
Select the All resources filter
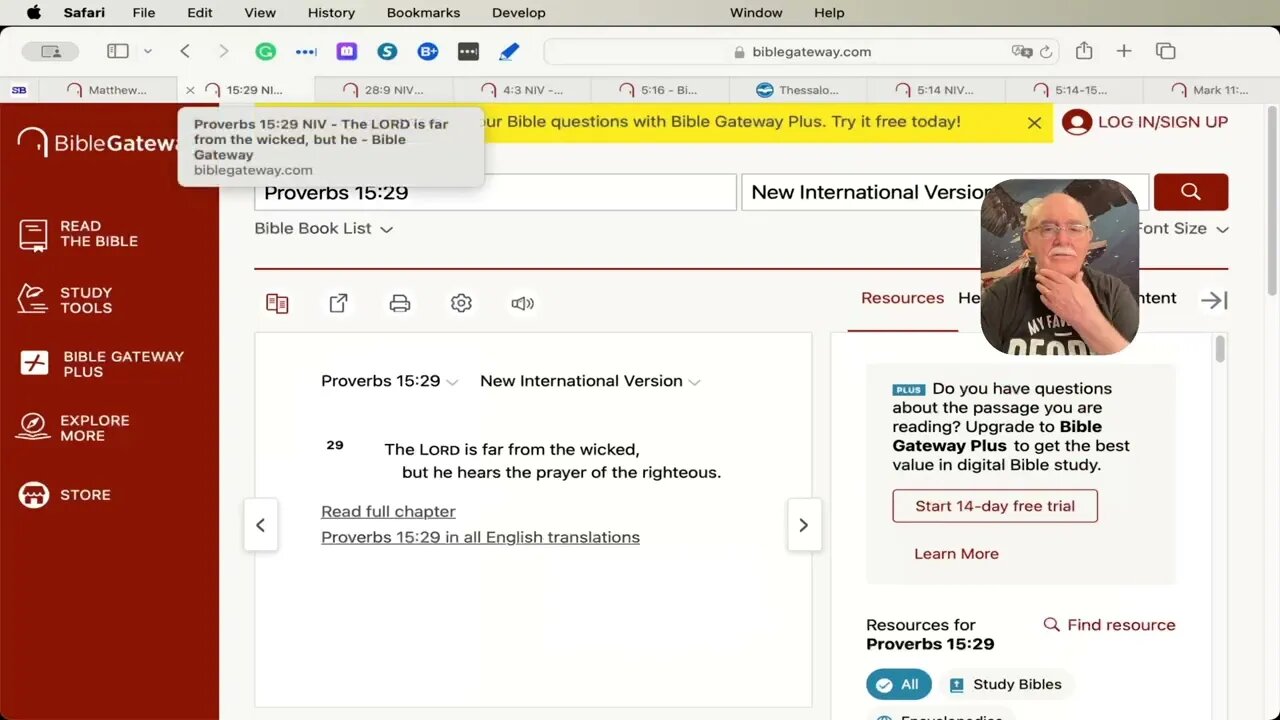[x=899, y=685]
